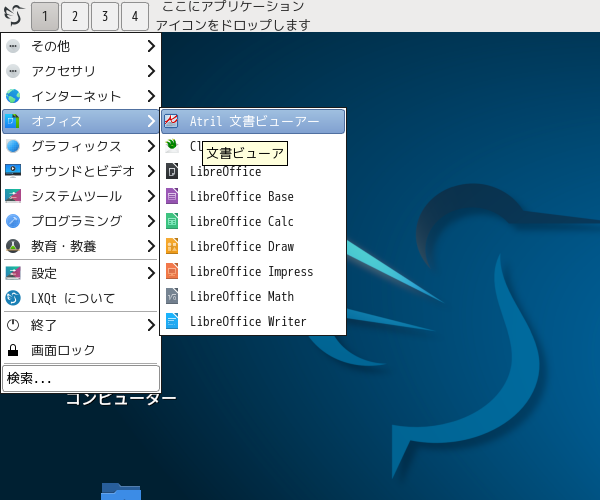Click the LibreOffice Math icon
The width and height of the screenshot is (600, 500).
click(x=172, y=296)
